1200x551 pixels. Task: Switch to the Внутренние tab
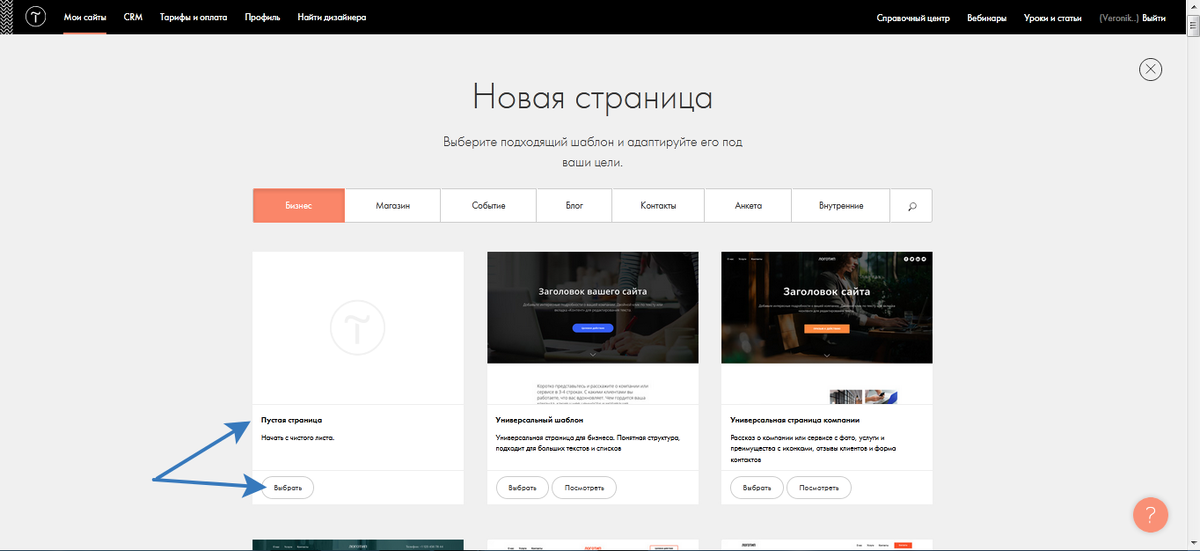click(841, 206)
